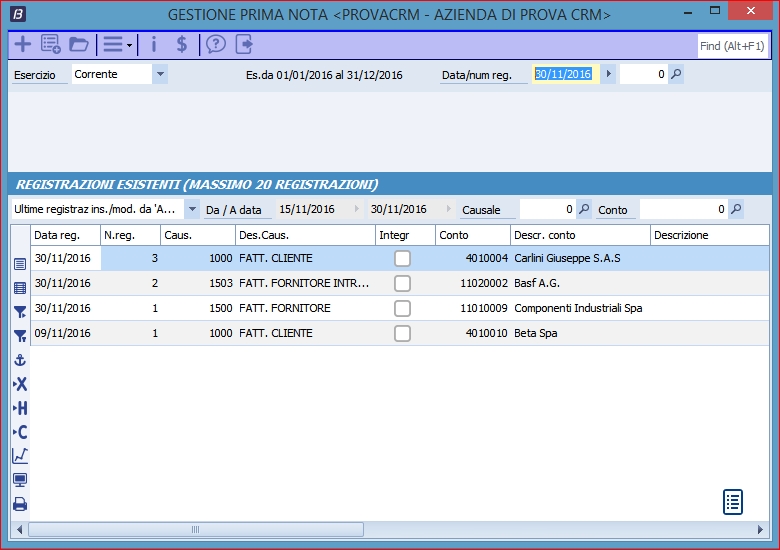The image size is (780, 550).
Task: Open the 'Ultime registraz ins./mod.' dropdown
Action: tap(192, 209)
